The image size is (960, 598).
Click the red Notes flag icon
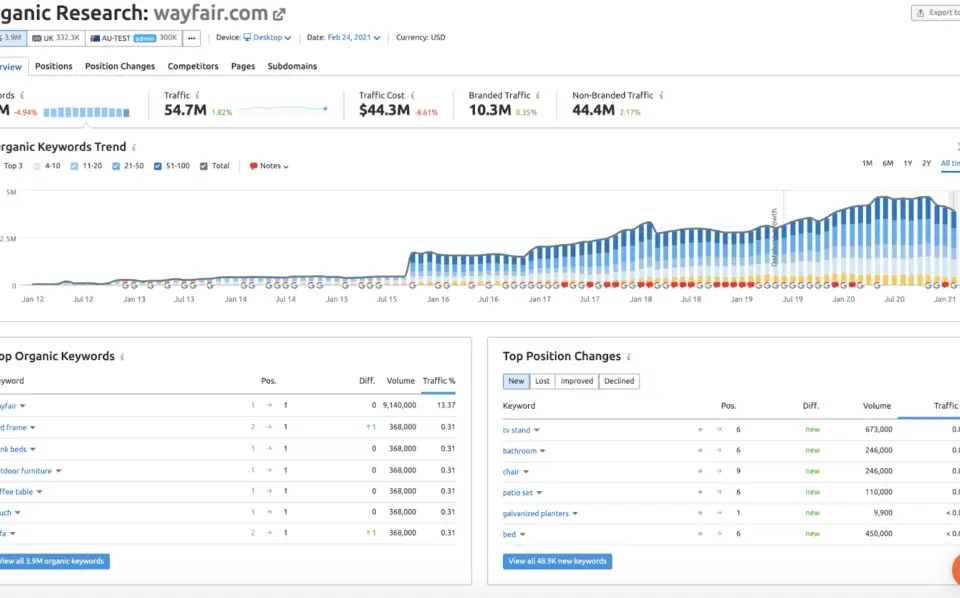253,166
